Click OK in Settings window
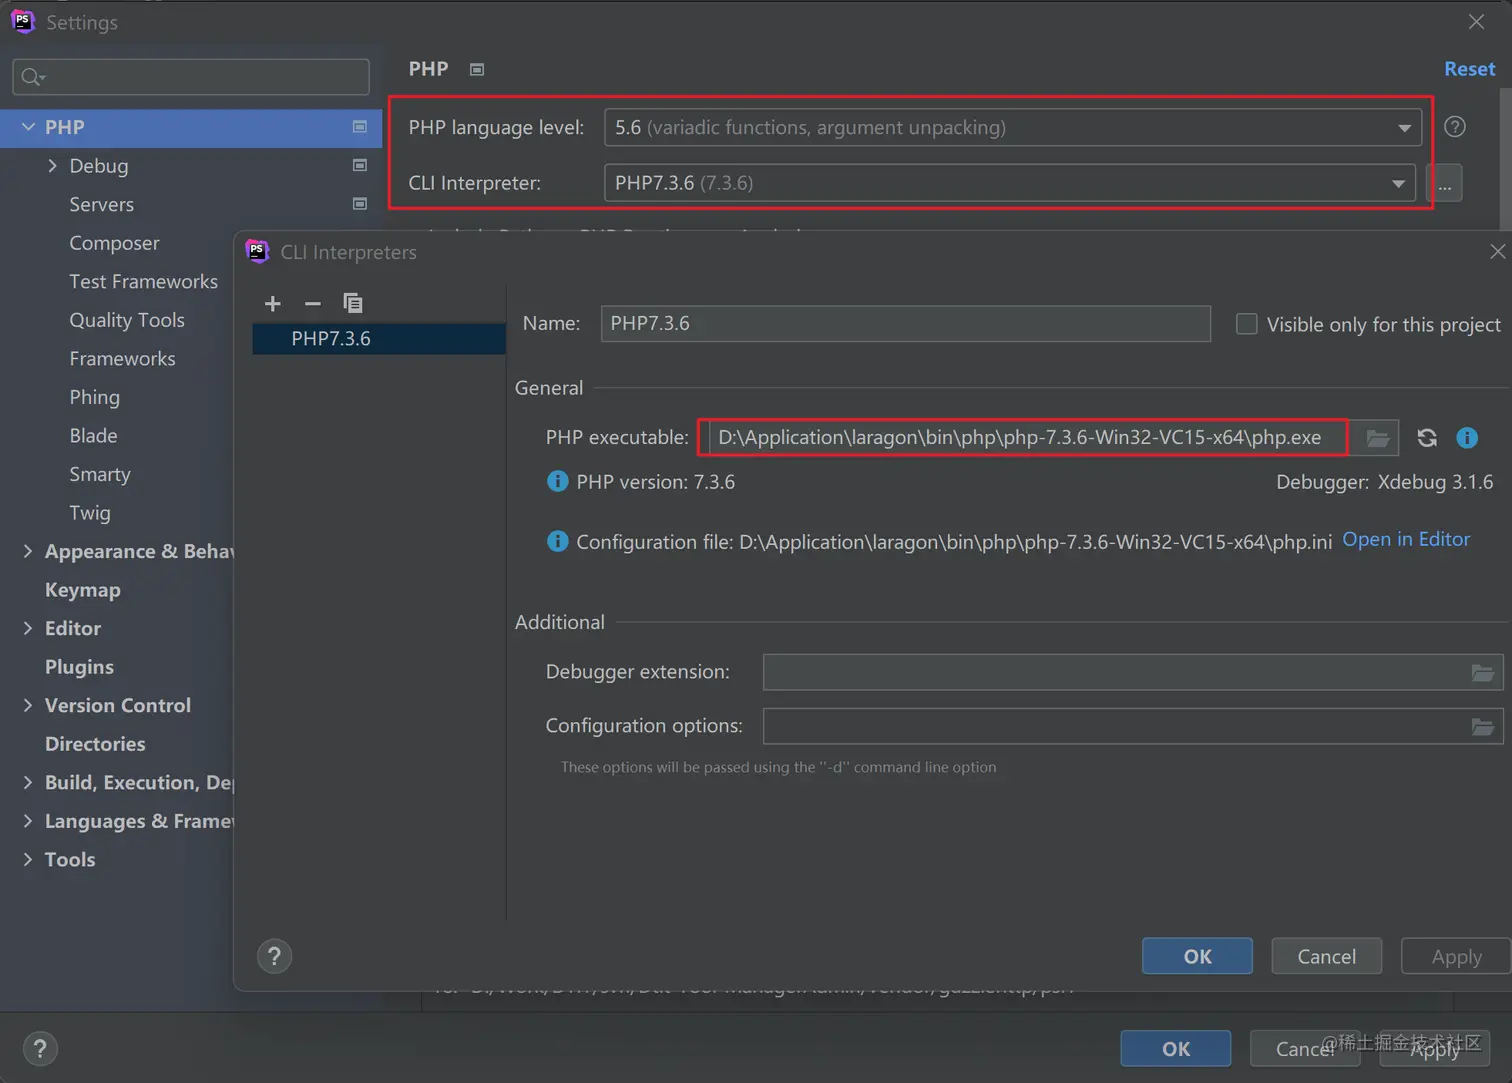This screenshot has height=1083, width=1512. [x=1176, y=1048]
